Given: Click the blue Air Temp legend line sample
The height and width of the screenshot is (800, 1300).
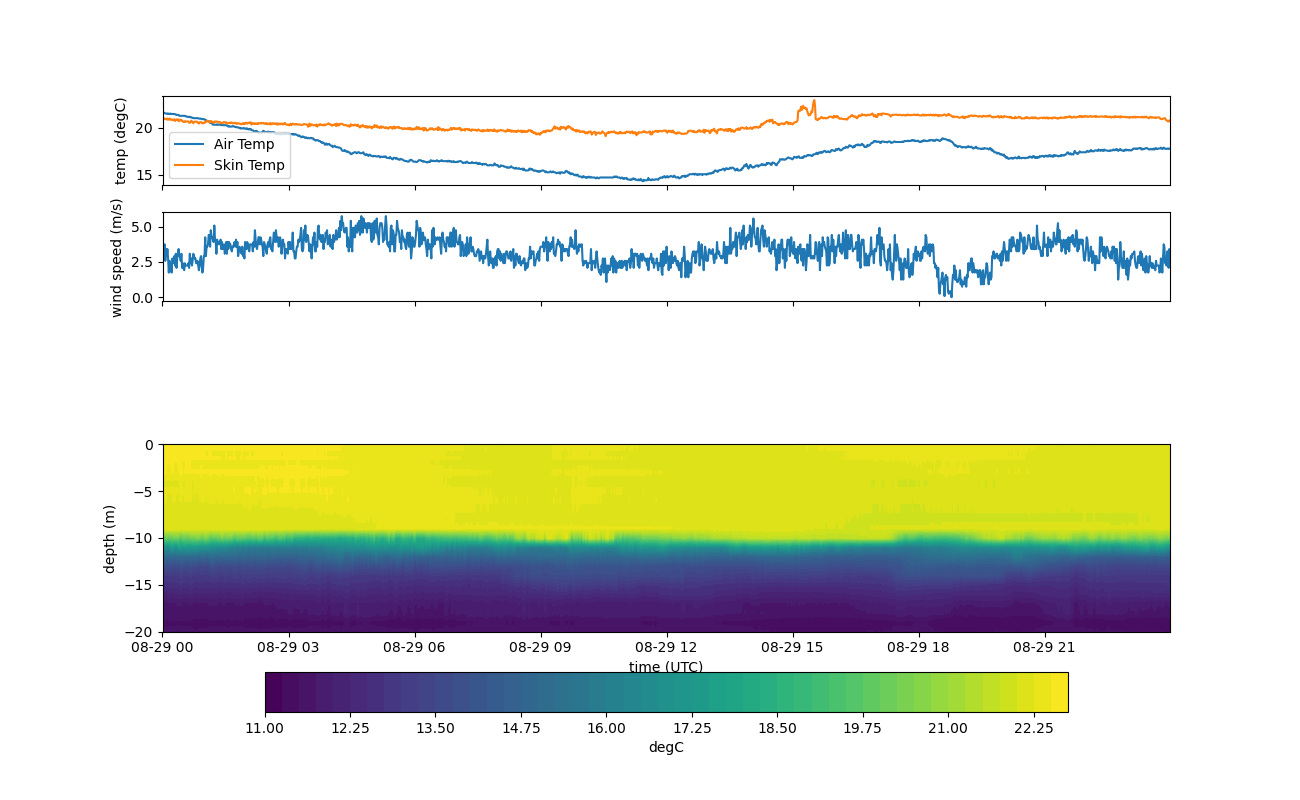Looking at the screenshot, I should coord(188,145).
